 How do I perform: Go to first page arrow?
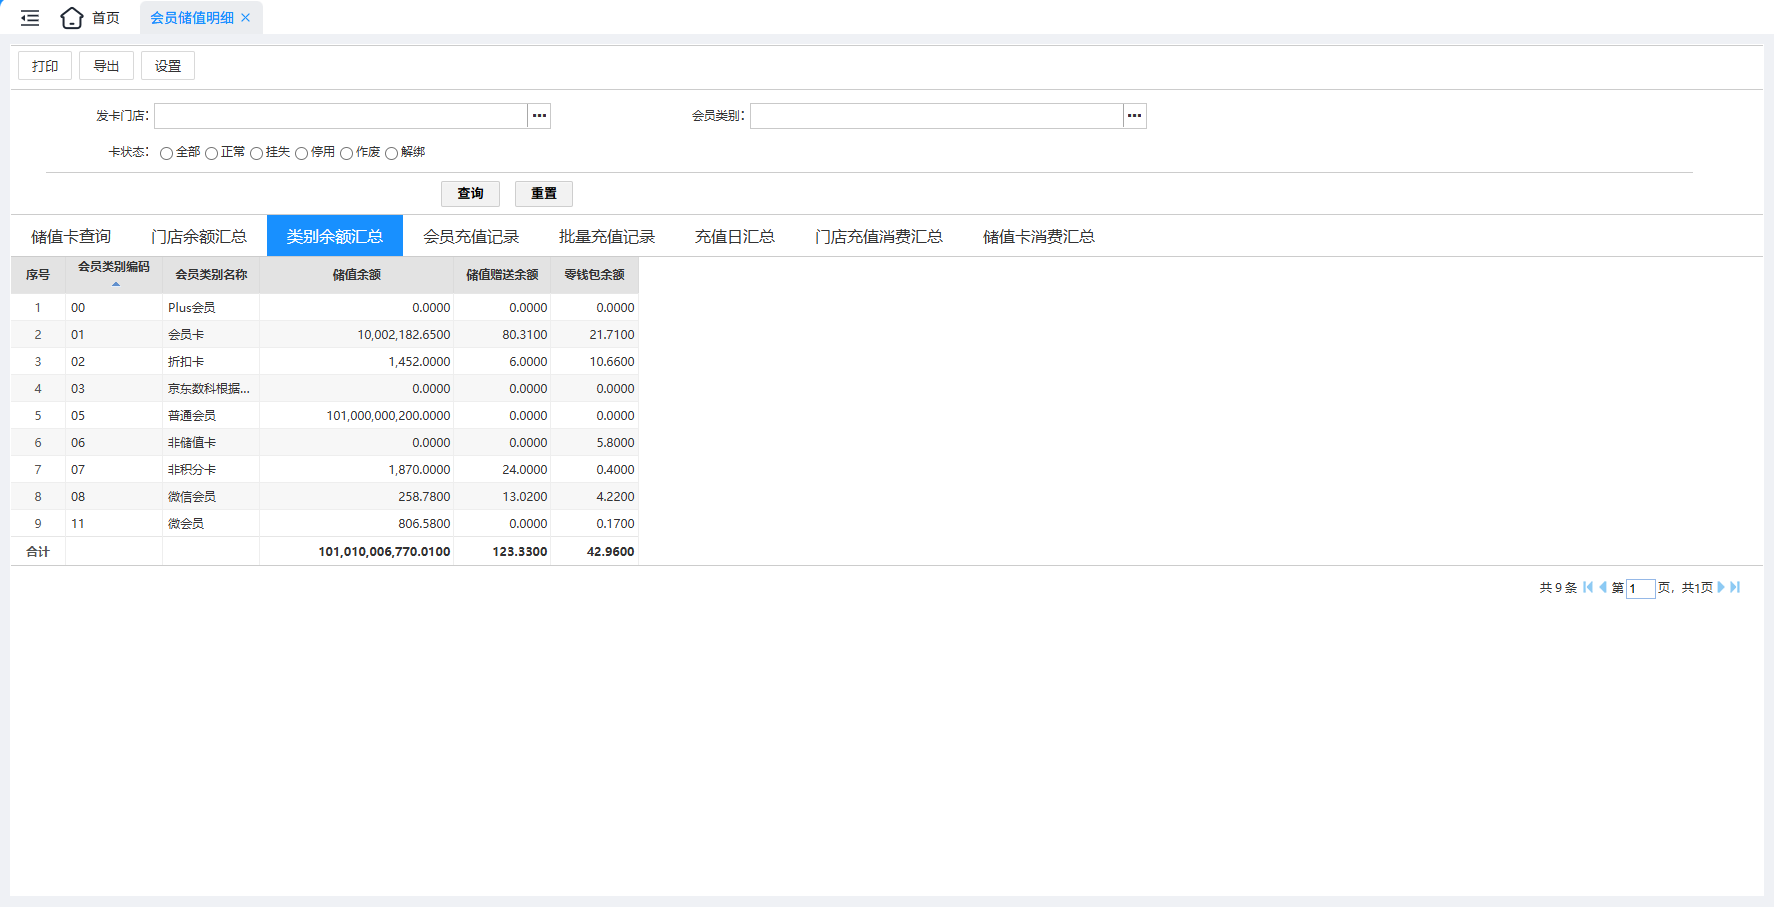coord(1588,587)
